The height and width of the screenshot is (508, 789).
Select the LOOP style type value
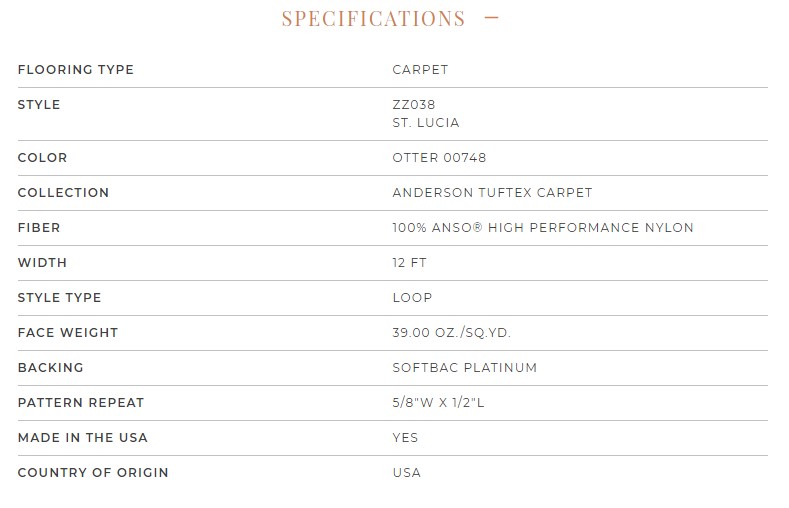(x=412, y=298)
